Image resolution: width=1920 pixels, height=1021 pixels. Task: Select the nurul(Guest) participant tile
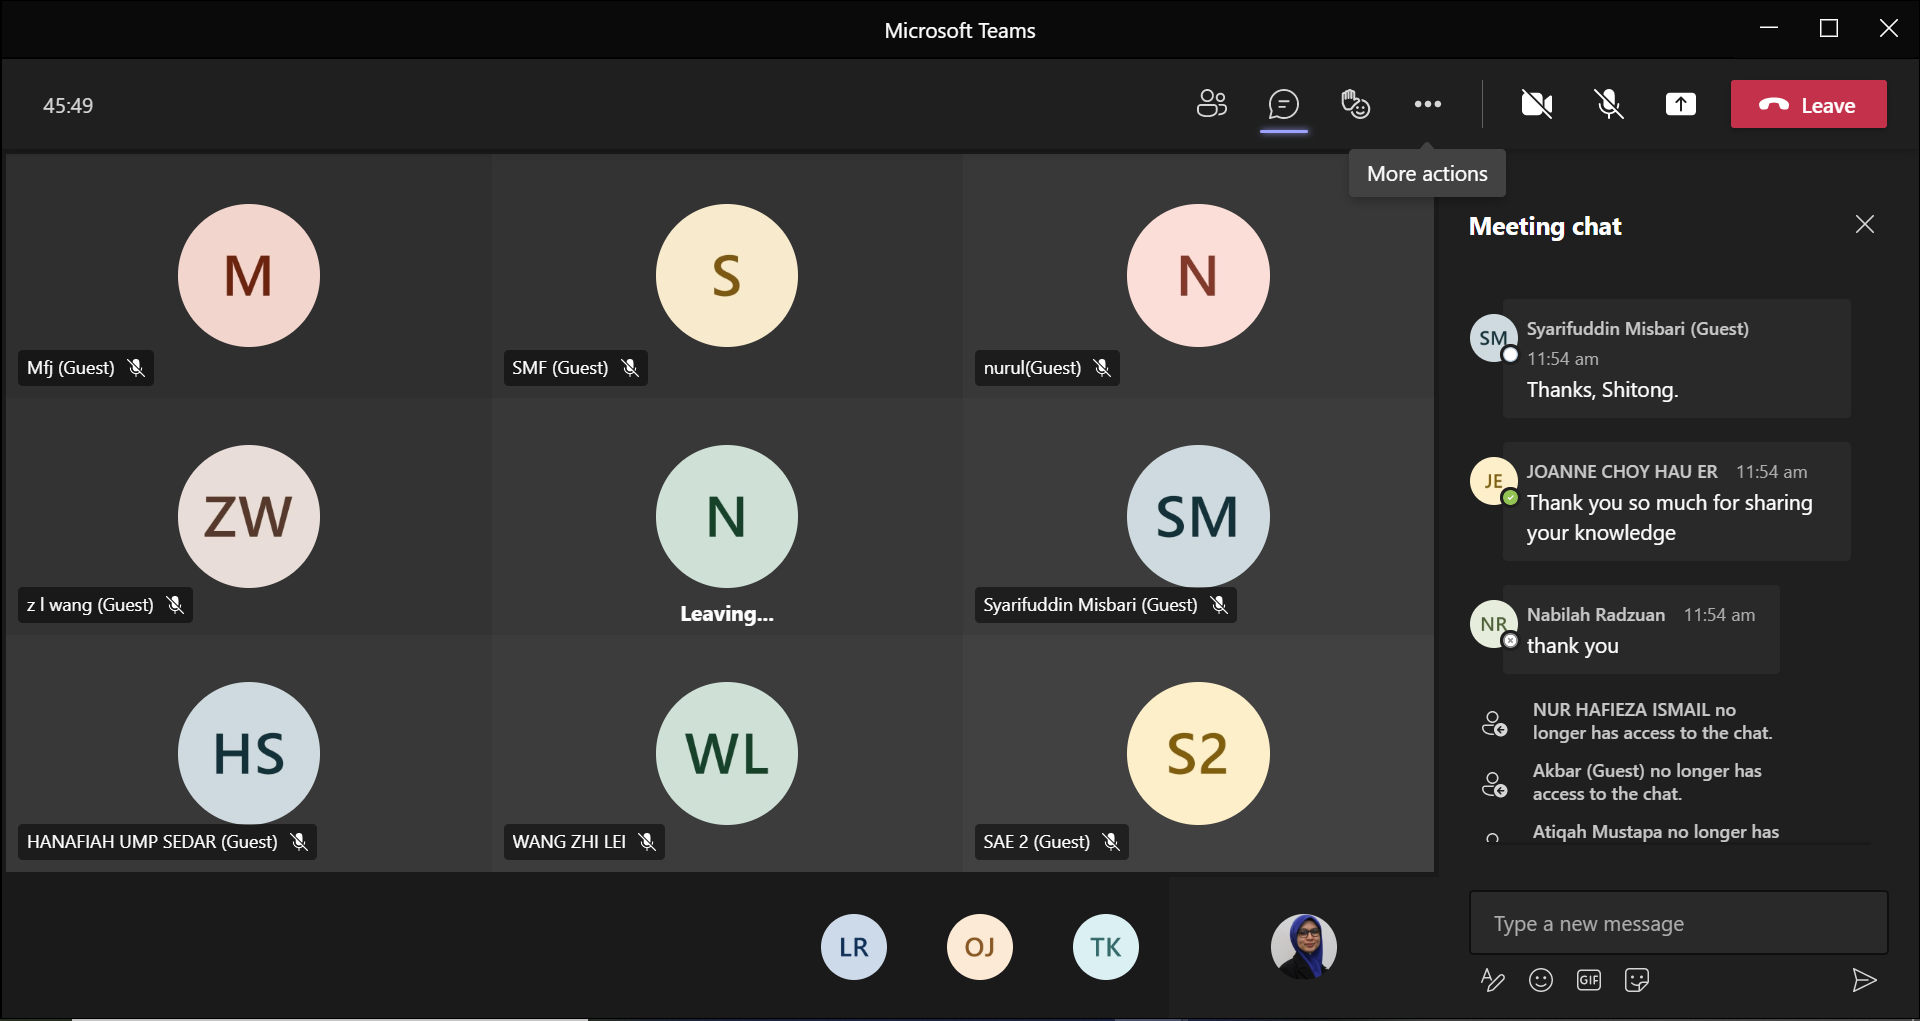1198,274
